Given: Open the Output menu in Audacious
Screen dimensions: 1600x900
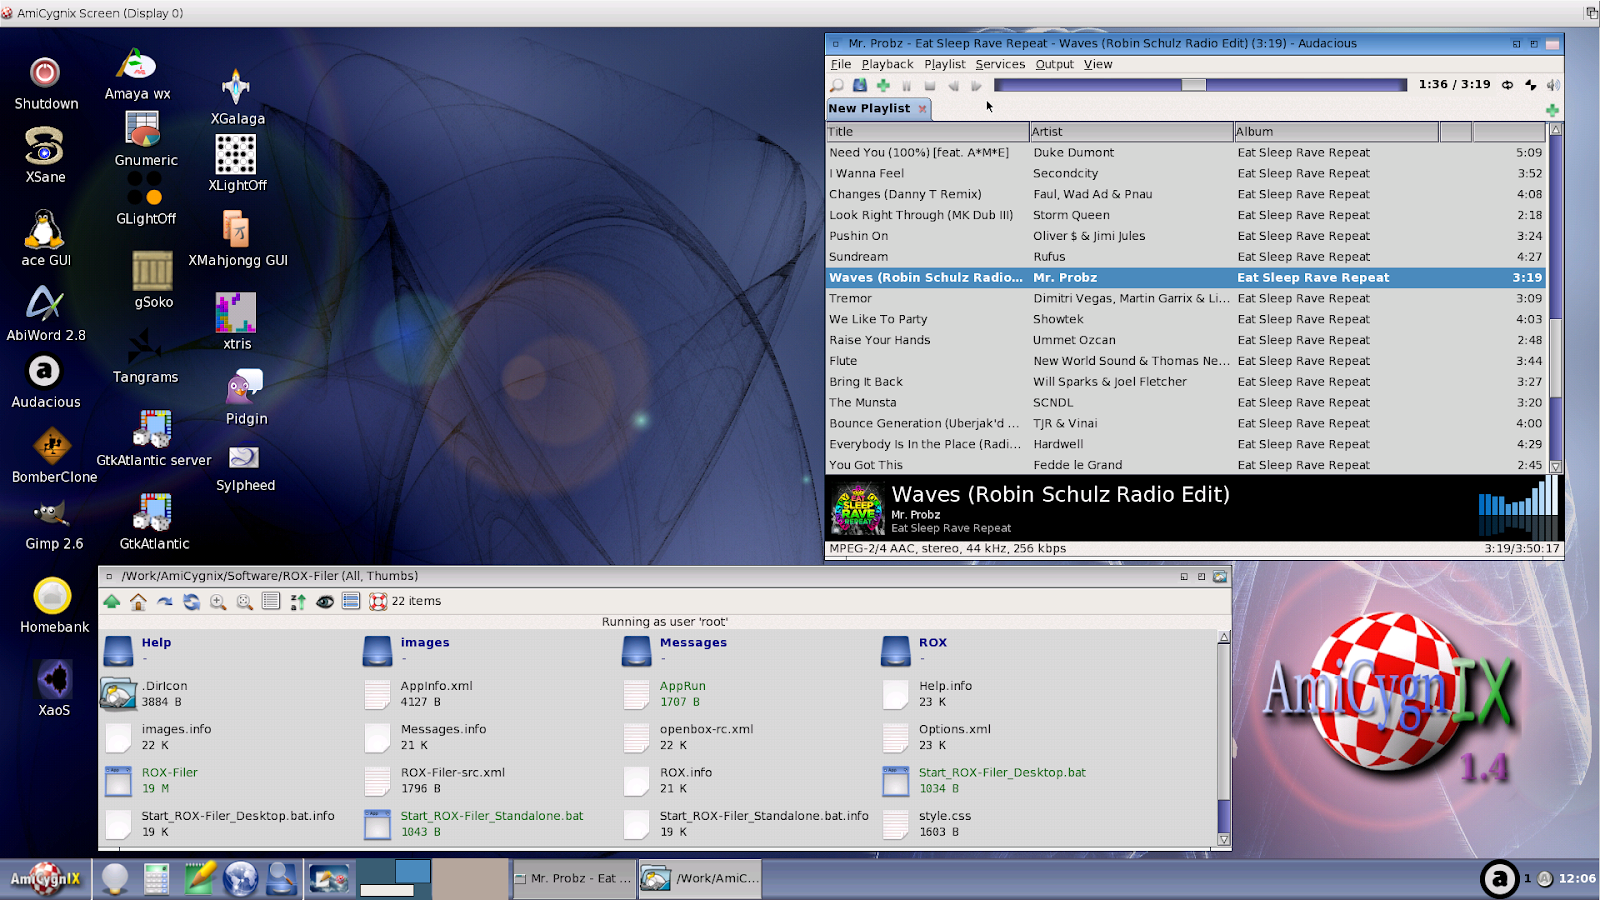Looking at the screenshot, I should point(1055,64).
